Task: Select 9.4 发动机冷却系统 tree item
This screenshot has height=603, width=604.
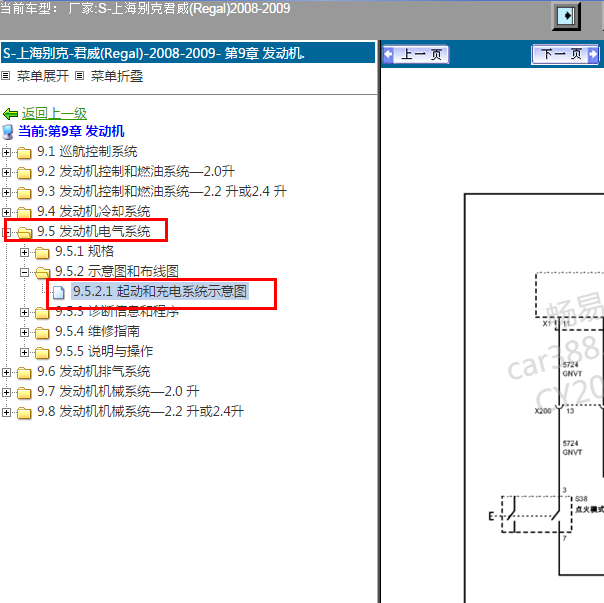Action: pyautogui.click(x=94, y=212)
